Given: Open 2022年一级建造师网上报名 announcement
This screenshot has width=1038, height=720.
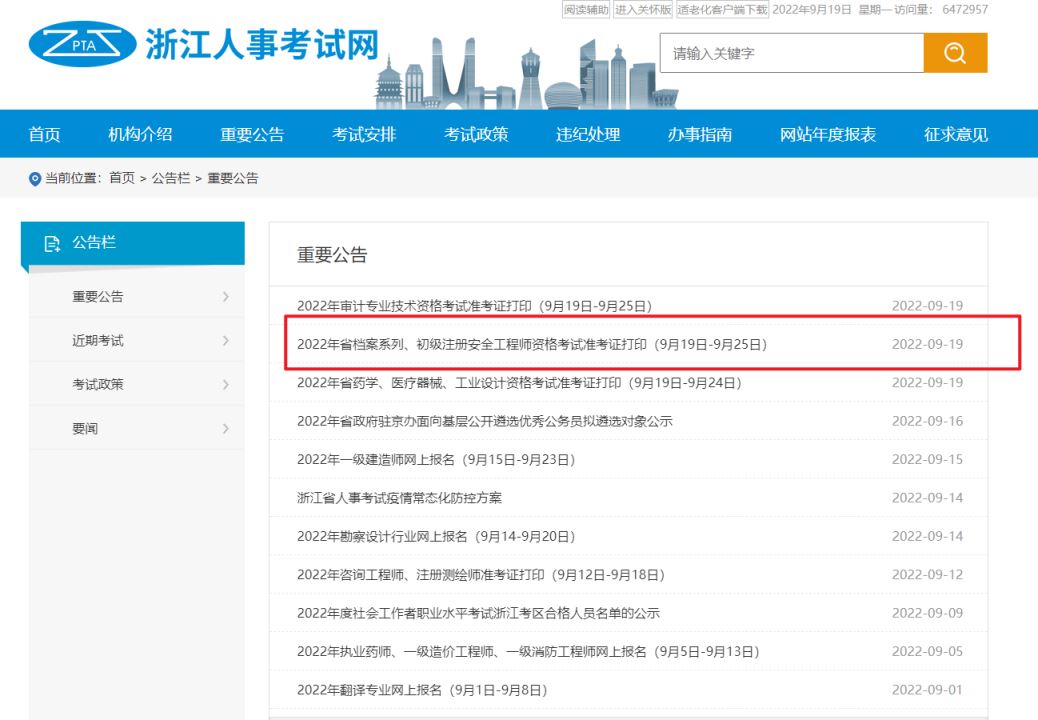Looking at the screenshot, I should [x=435, y=459].
